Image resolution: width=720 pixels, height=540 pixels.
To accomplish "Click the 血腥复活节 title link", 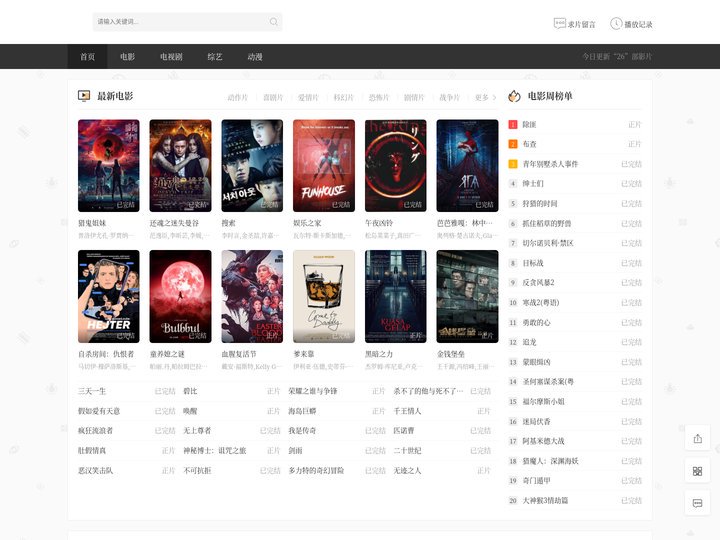I will click(x=239, y=354).
